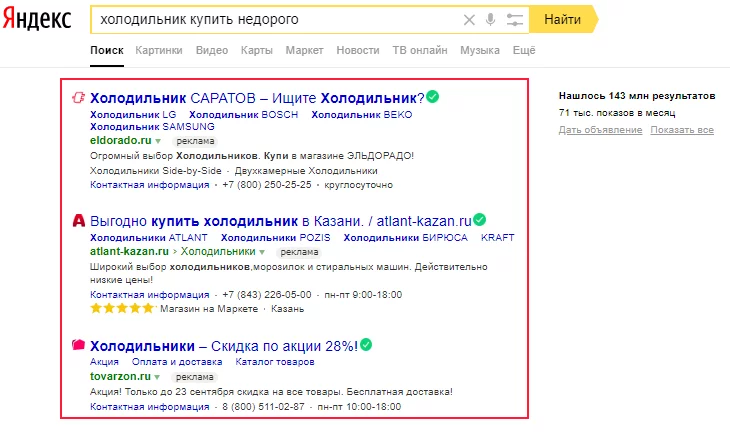This screenshot has height=433, width=730.
Task: Click the Найти search button
Action: (563, 20)
